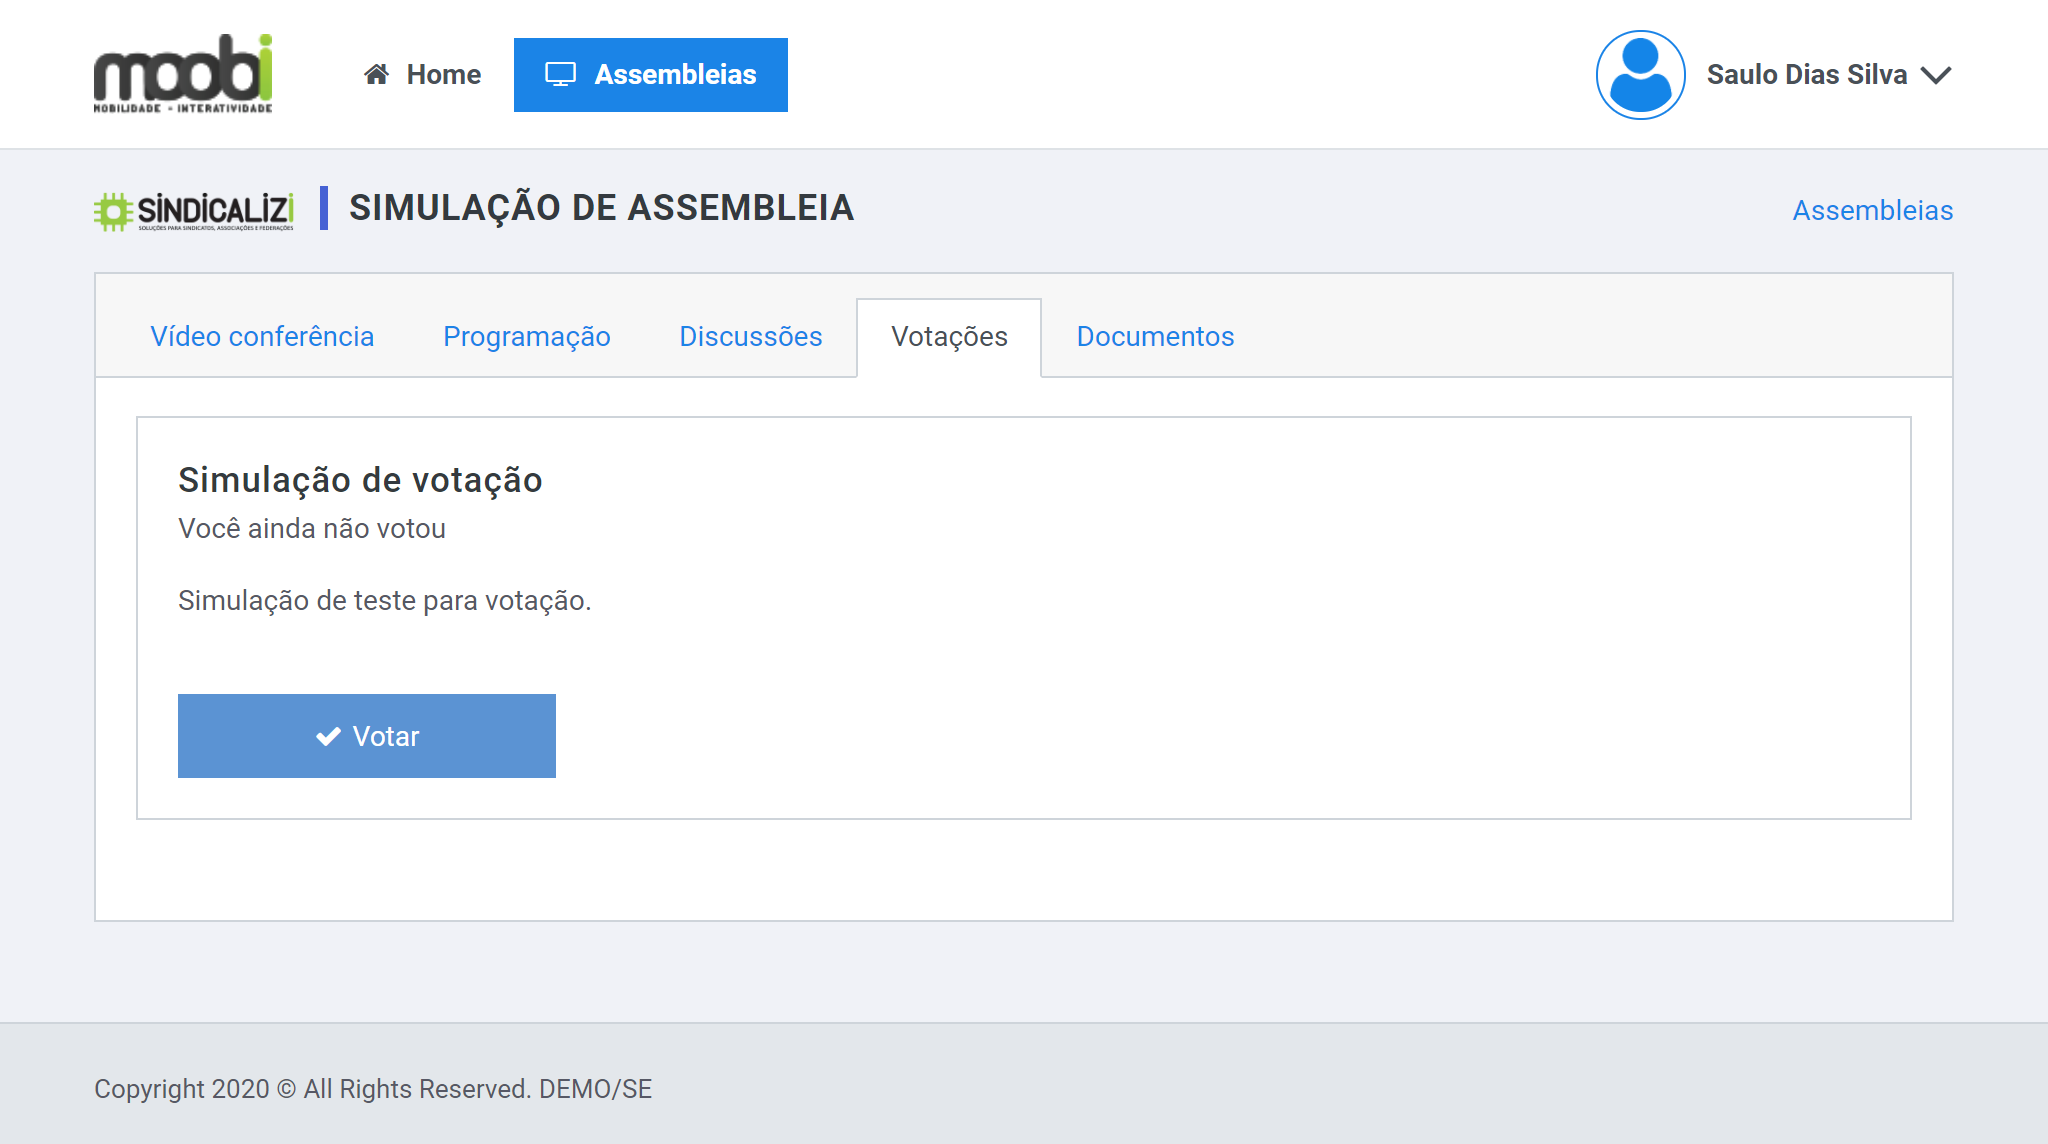
Task: Open the user avatar profile icon
Action: [1640, 74]
